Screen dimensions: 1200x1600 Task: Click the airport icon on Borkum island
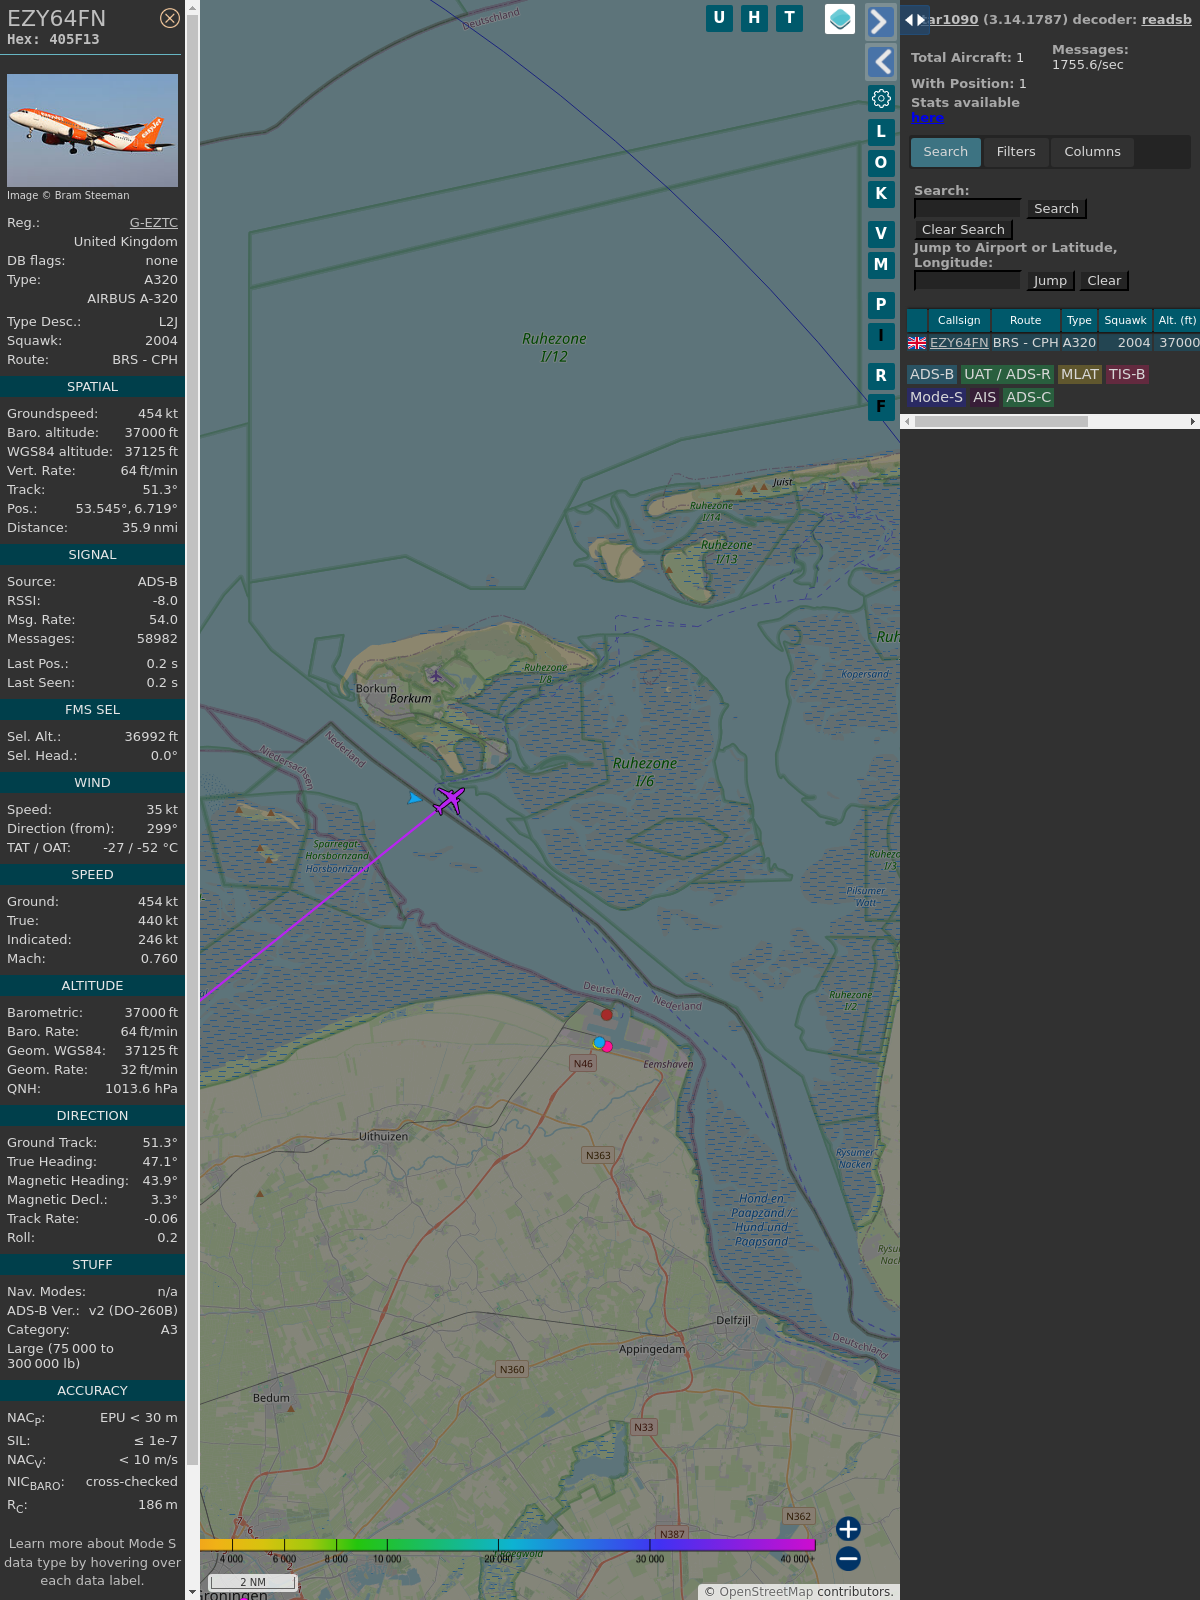click(435, 675)
